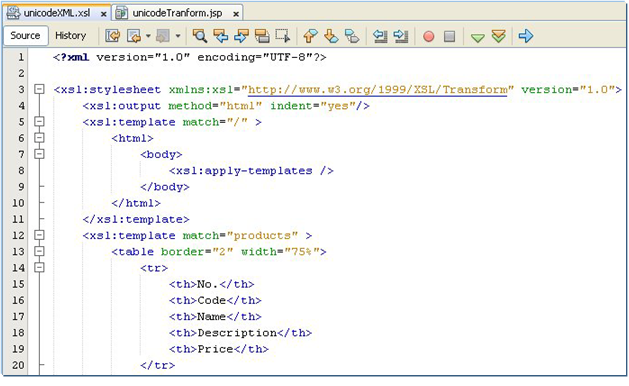Click the xml declaration on line 1
This screenshot has height=386, width=629.
190,57
